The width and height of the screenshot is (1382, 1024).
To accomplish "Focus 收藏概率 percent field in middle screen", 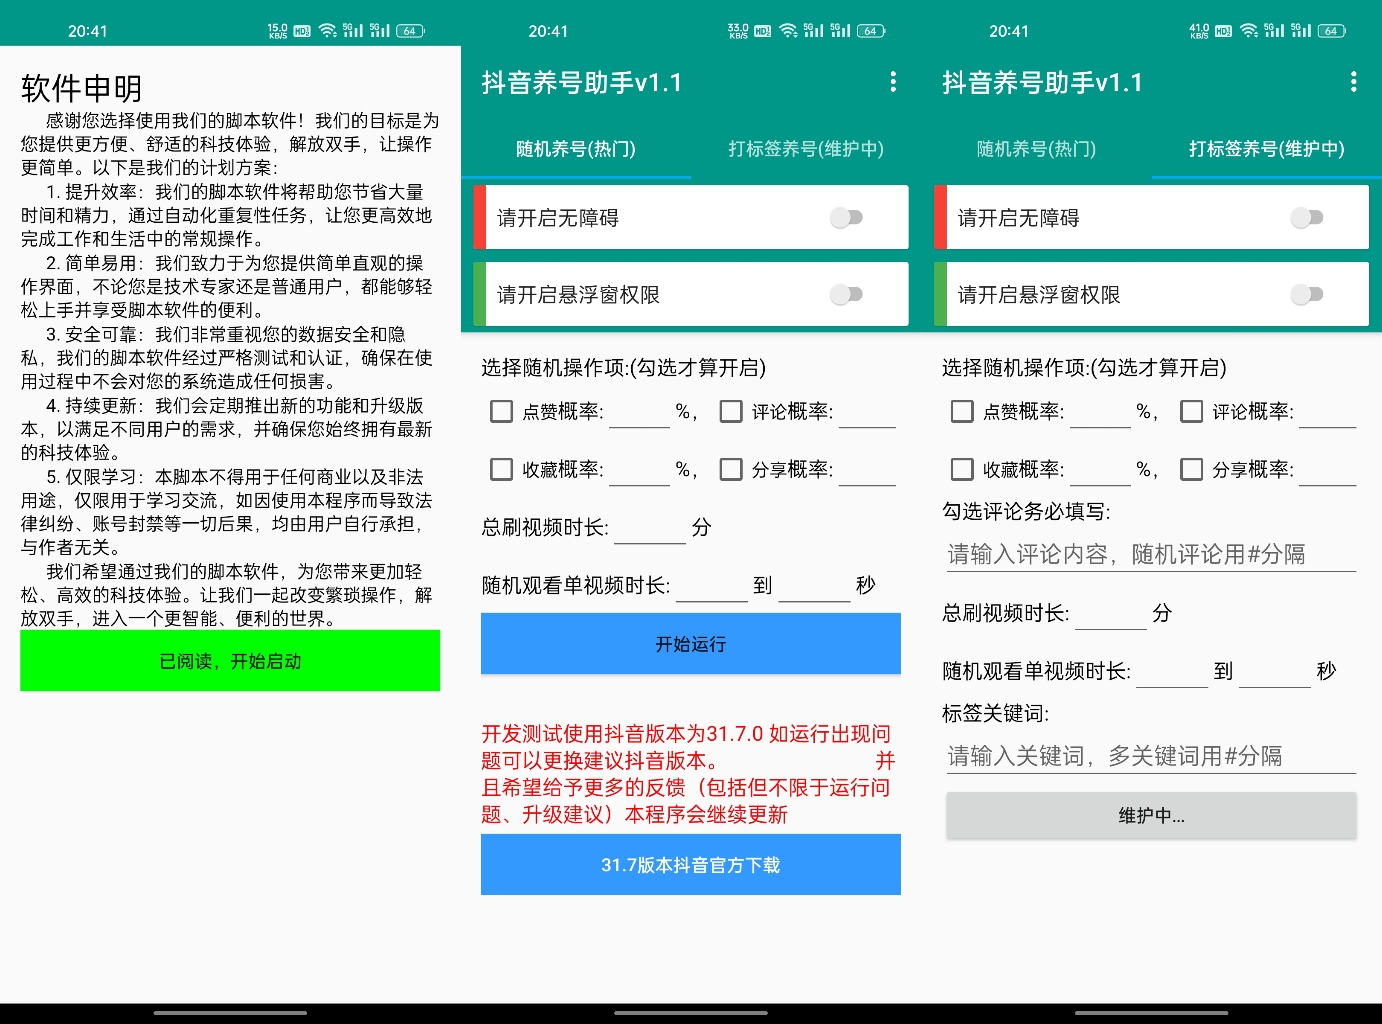I will click(x=639, y=469).
